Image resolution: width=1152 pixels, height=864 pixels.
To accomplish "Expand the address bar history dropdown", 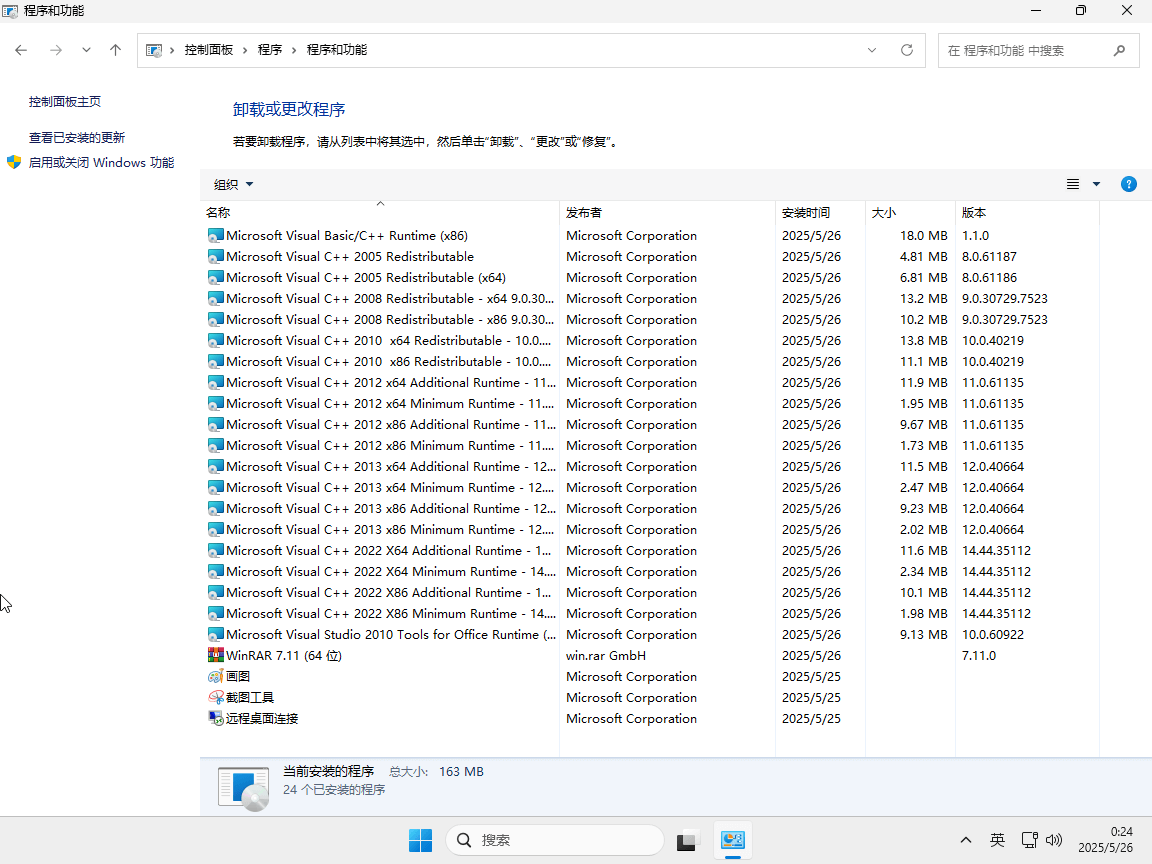I will point(872,50).
